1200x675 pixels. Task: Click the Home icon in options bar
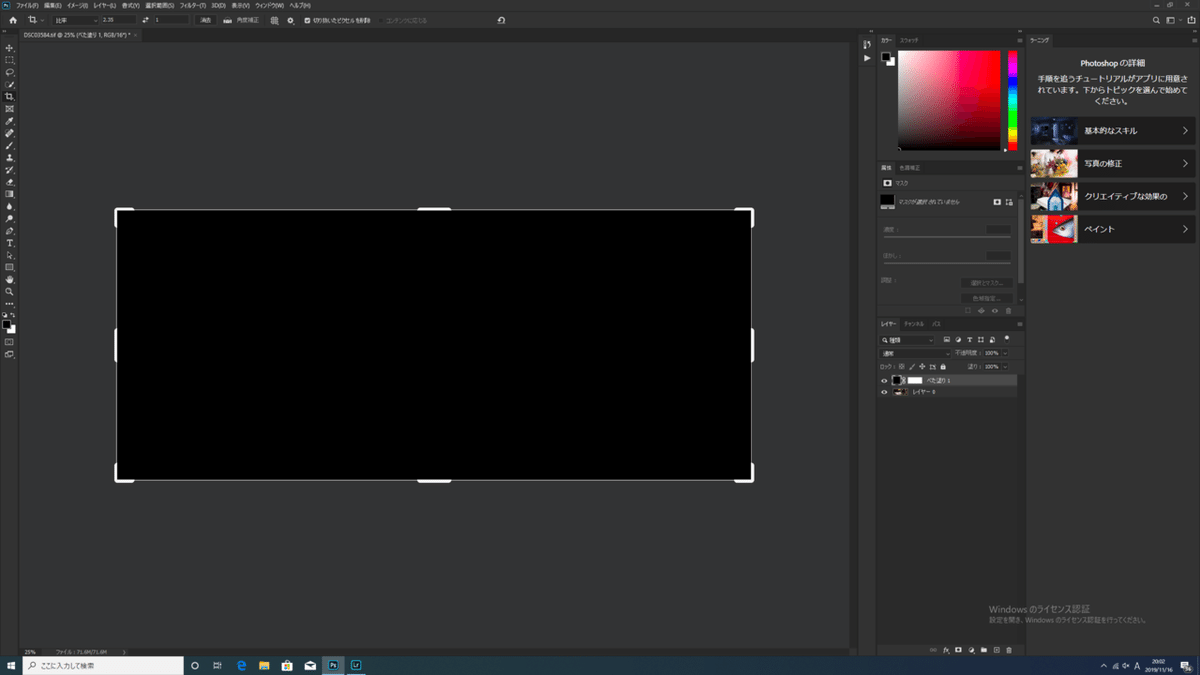click(x=13, y=20)
